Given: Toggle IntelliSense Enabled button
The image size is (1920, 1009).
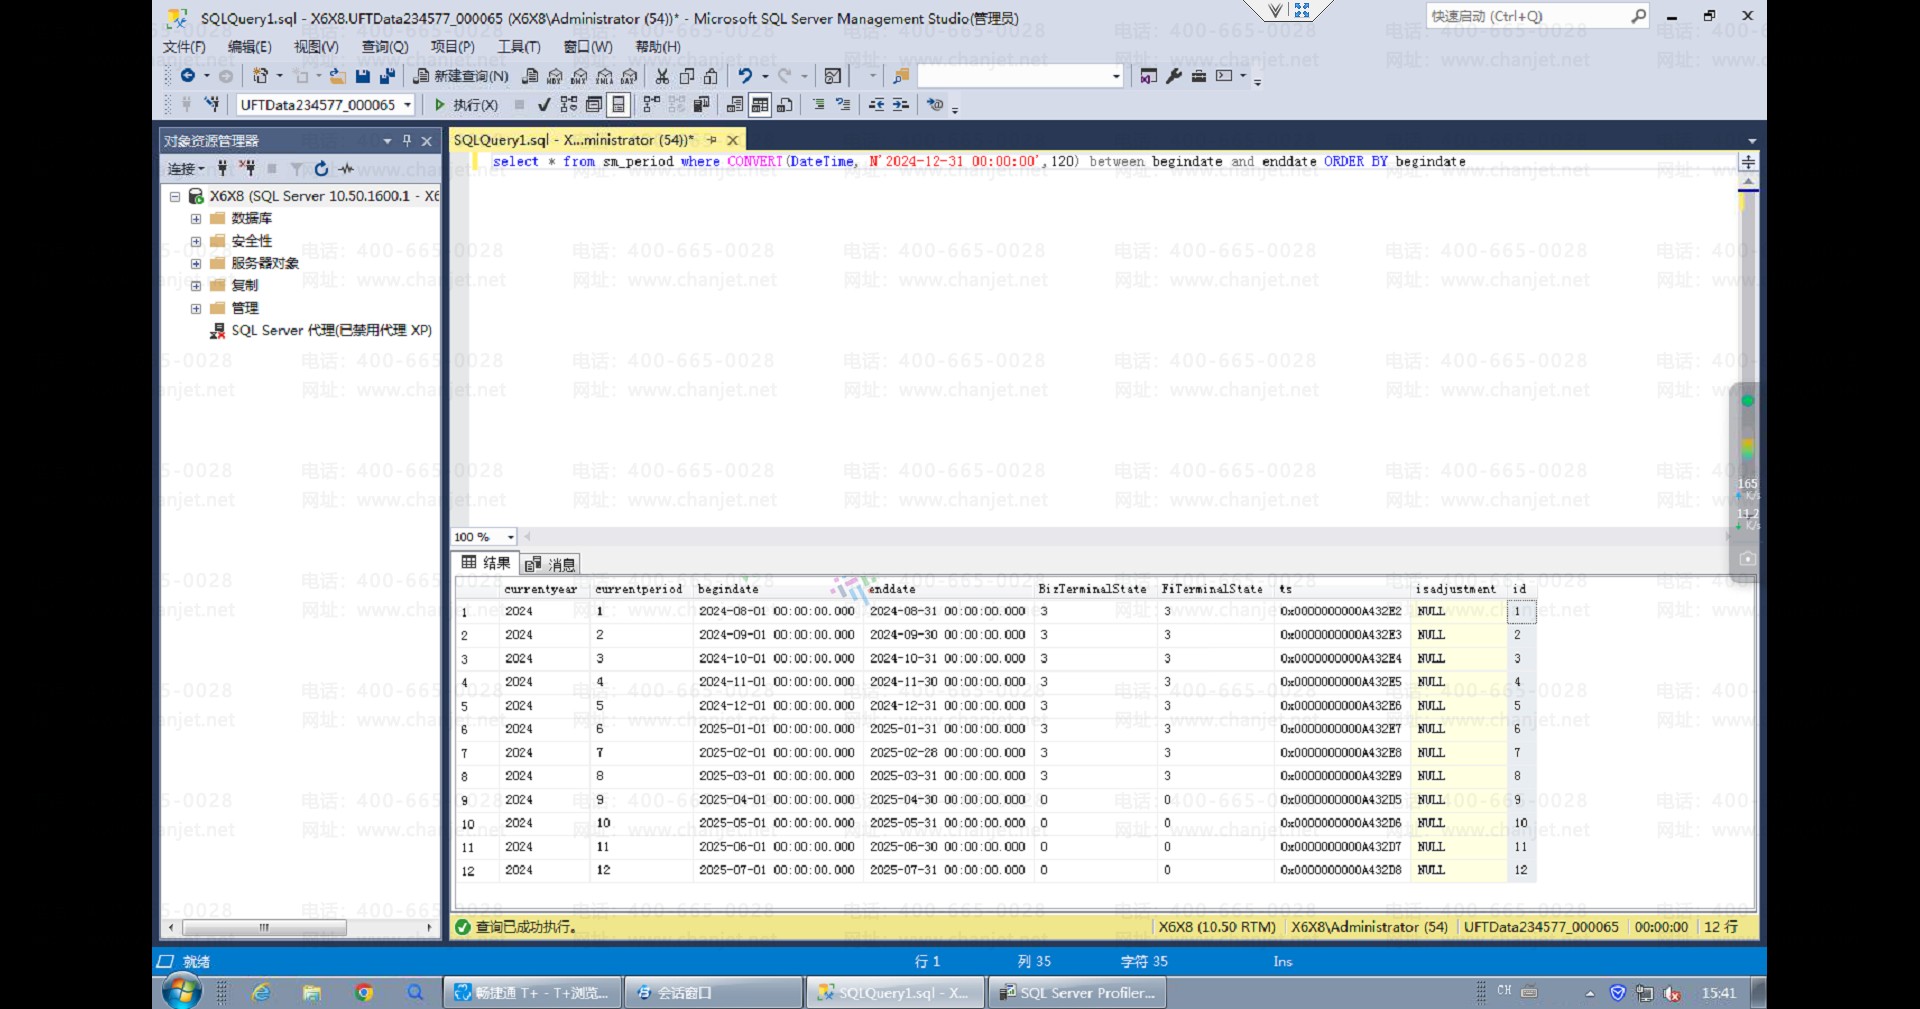Looking at the screenshot, I should 619,104.
